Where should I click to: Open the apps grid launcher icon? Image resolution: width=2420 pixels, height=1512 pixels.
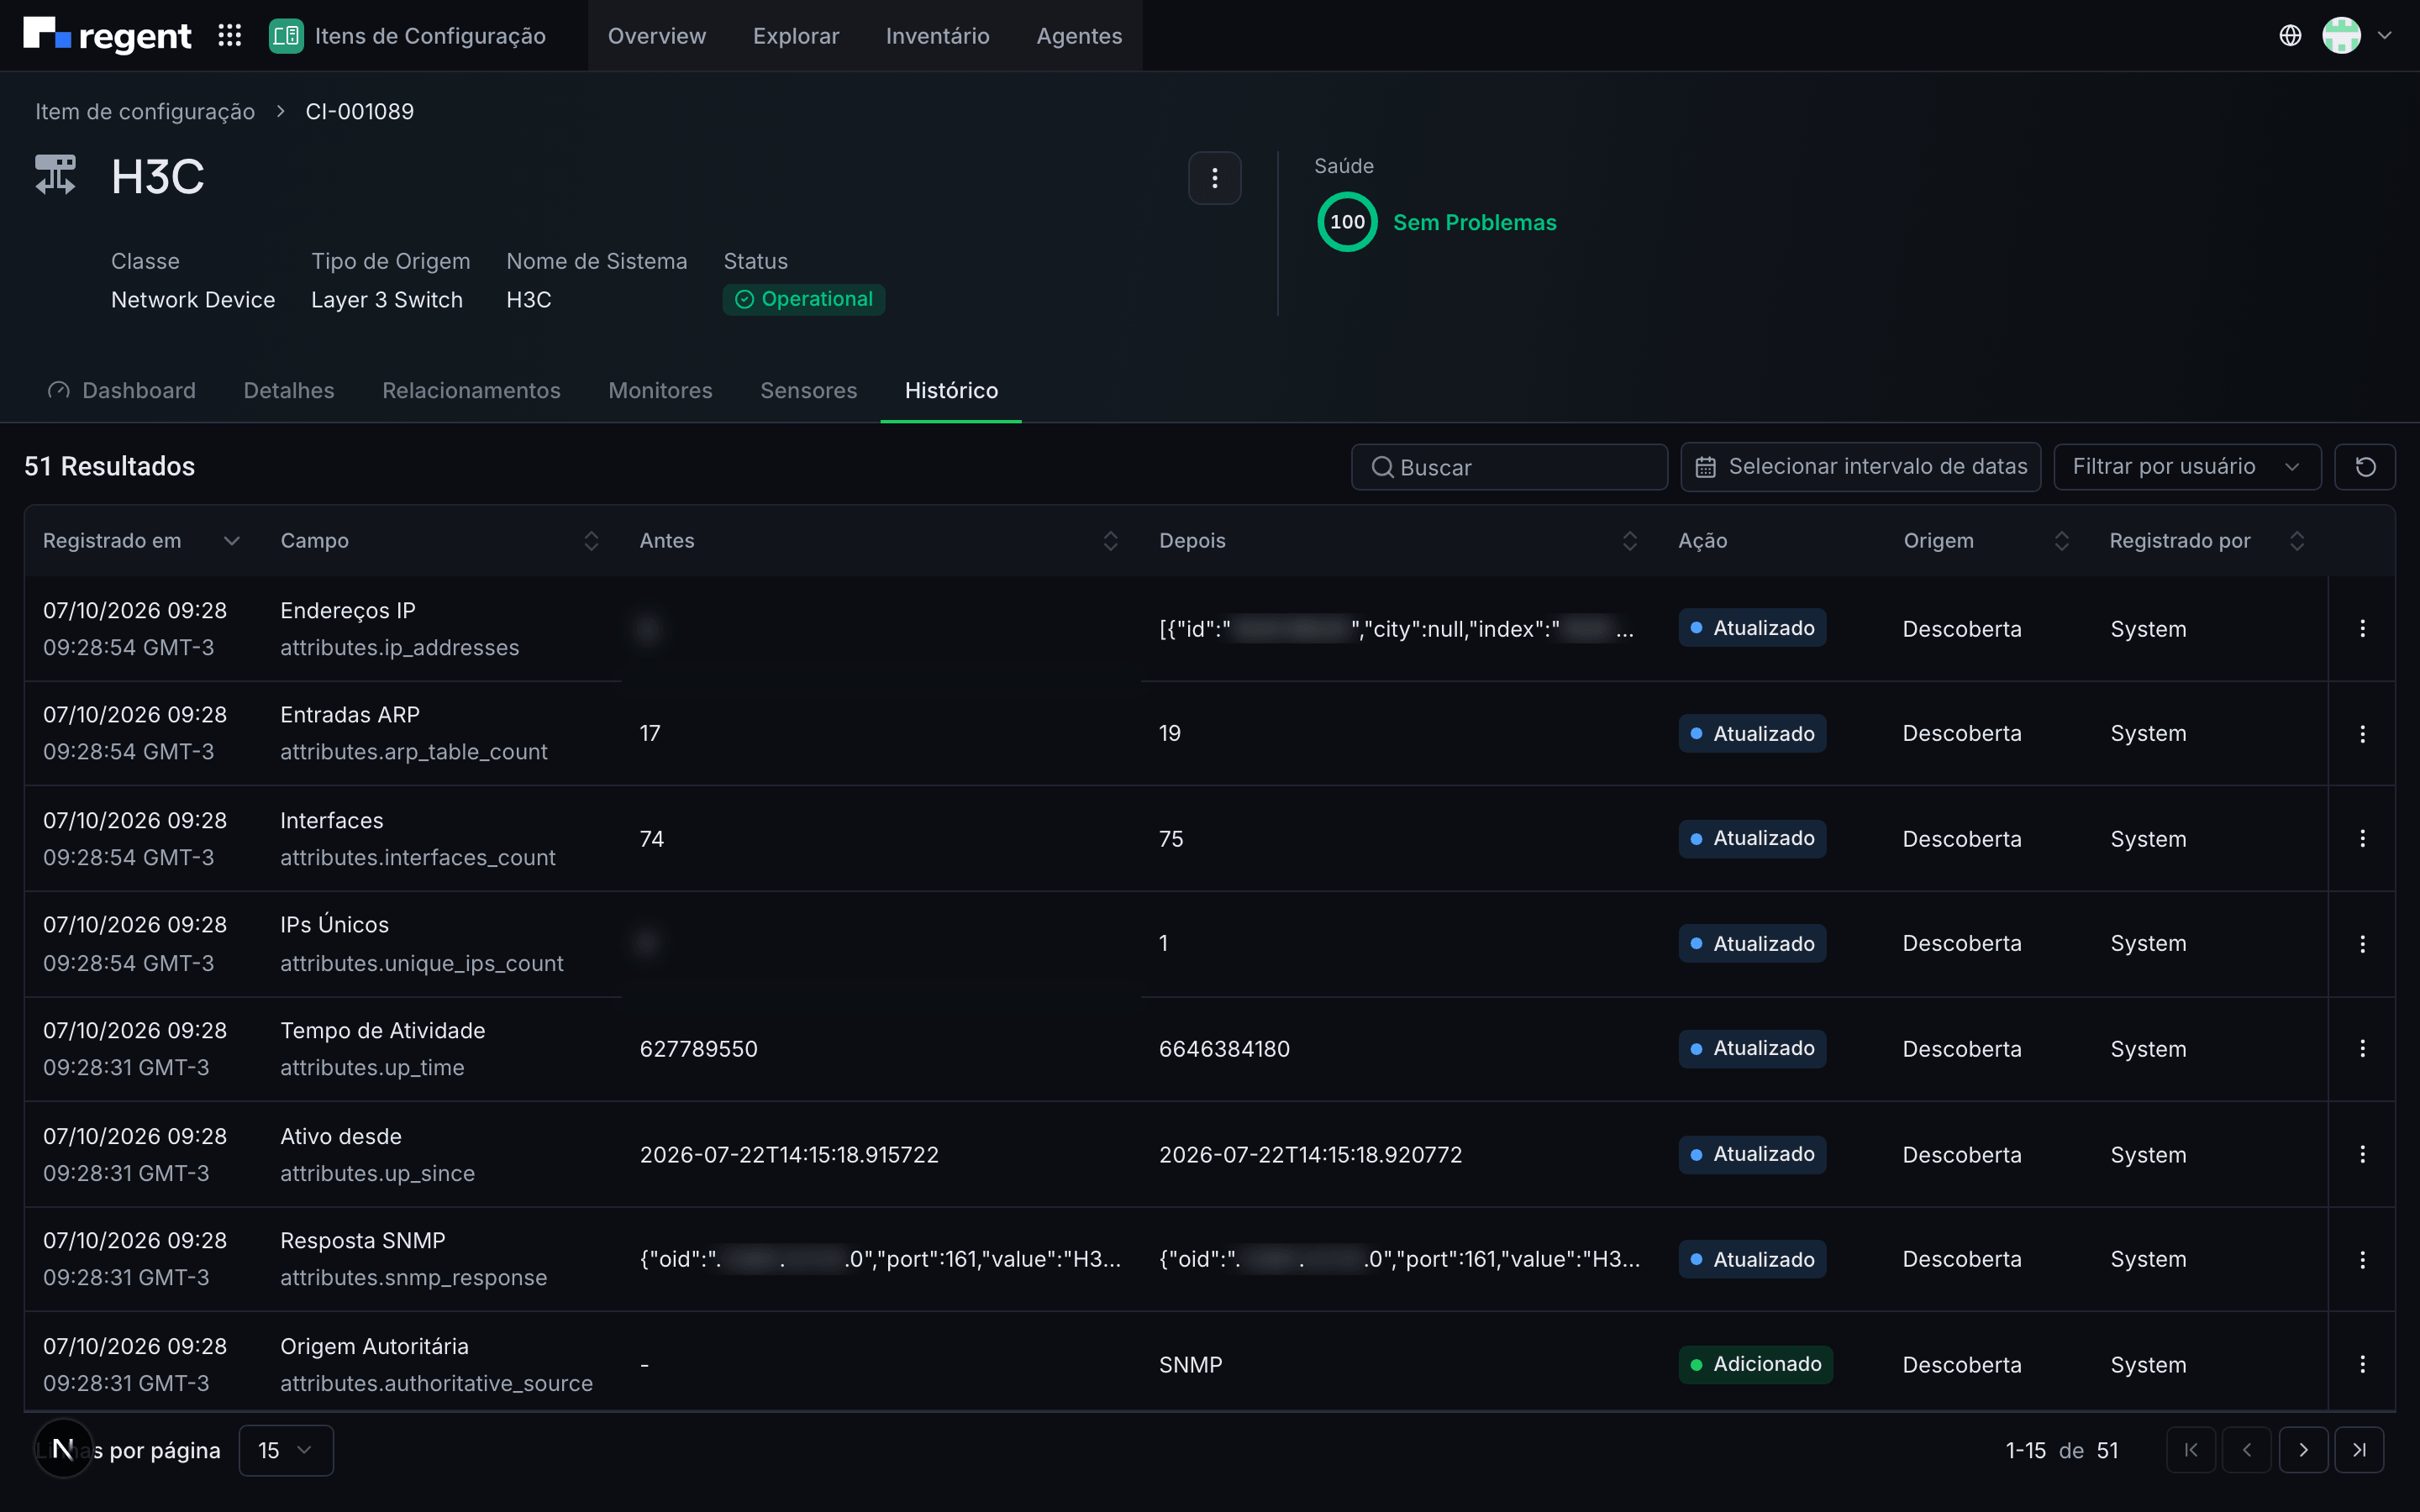click(x=230, y=36)
